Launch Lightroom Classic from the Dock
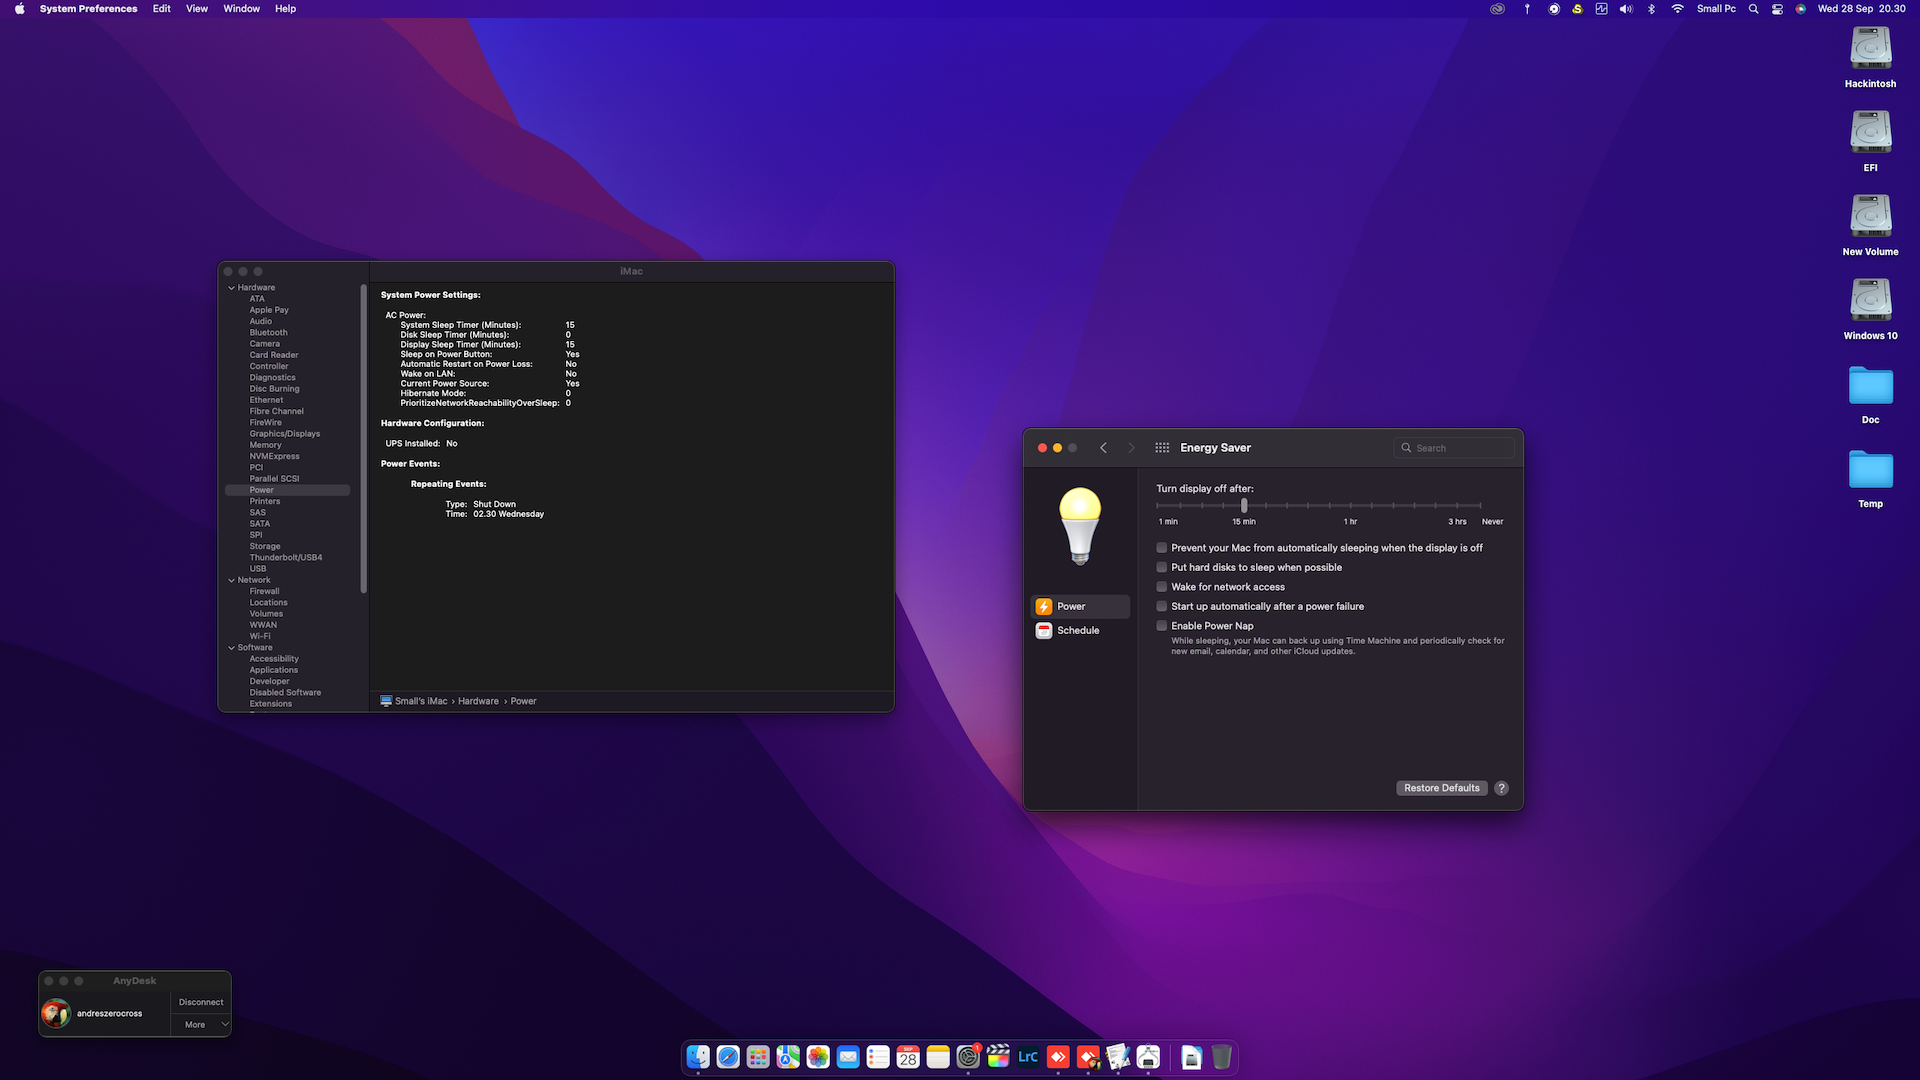Image resolution: width=1920 pixels, height=1080 pixels. (x=1028, y=1057)
